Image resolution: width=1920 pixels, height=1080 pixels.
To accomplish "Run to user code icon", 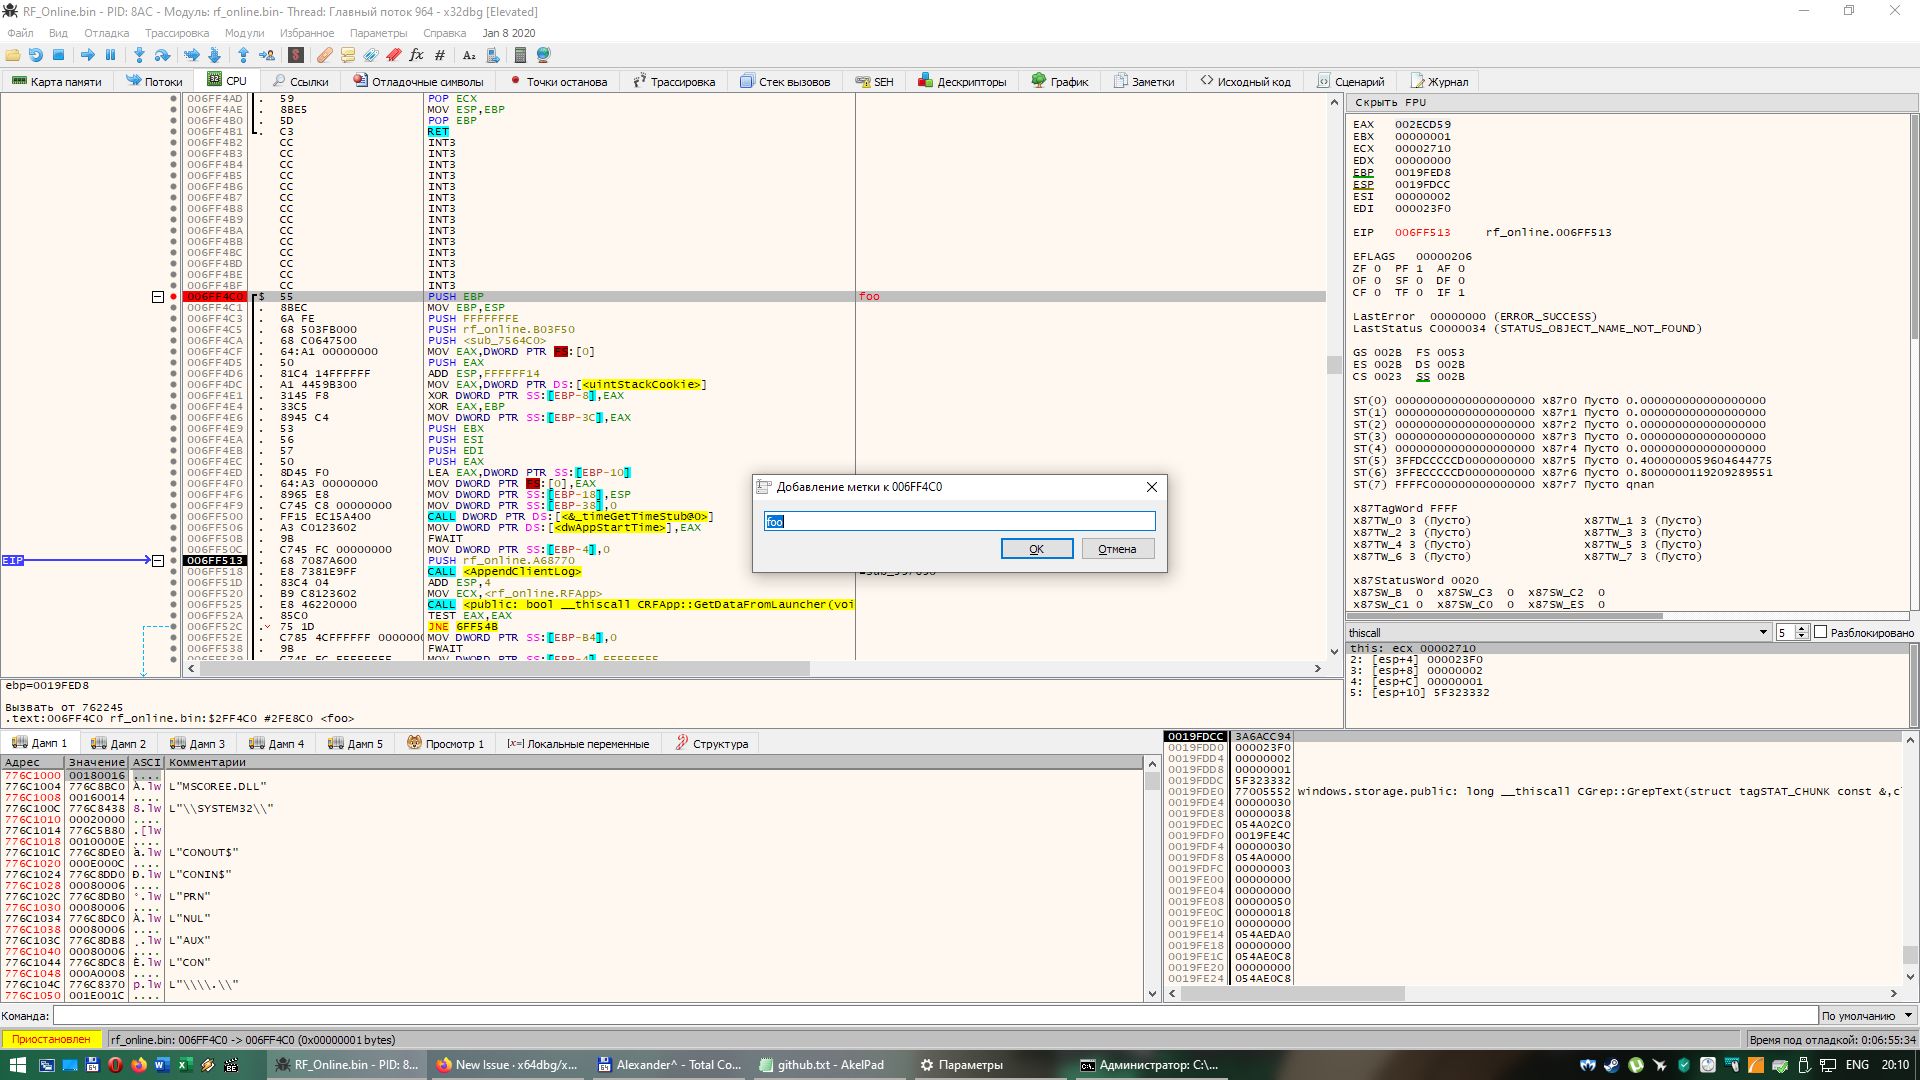I will (266, 55).
